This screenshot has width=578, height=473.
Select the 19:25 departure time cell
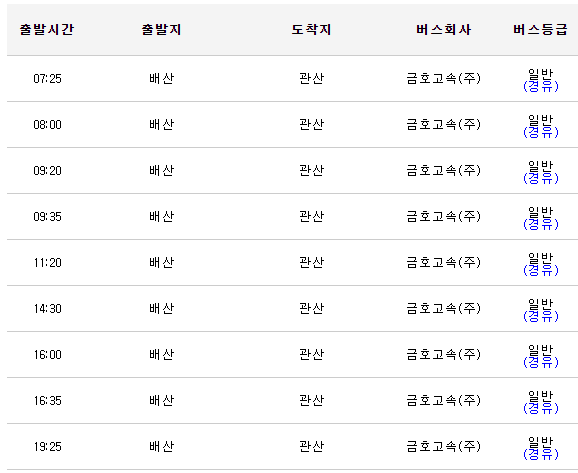coord(48,446)
